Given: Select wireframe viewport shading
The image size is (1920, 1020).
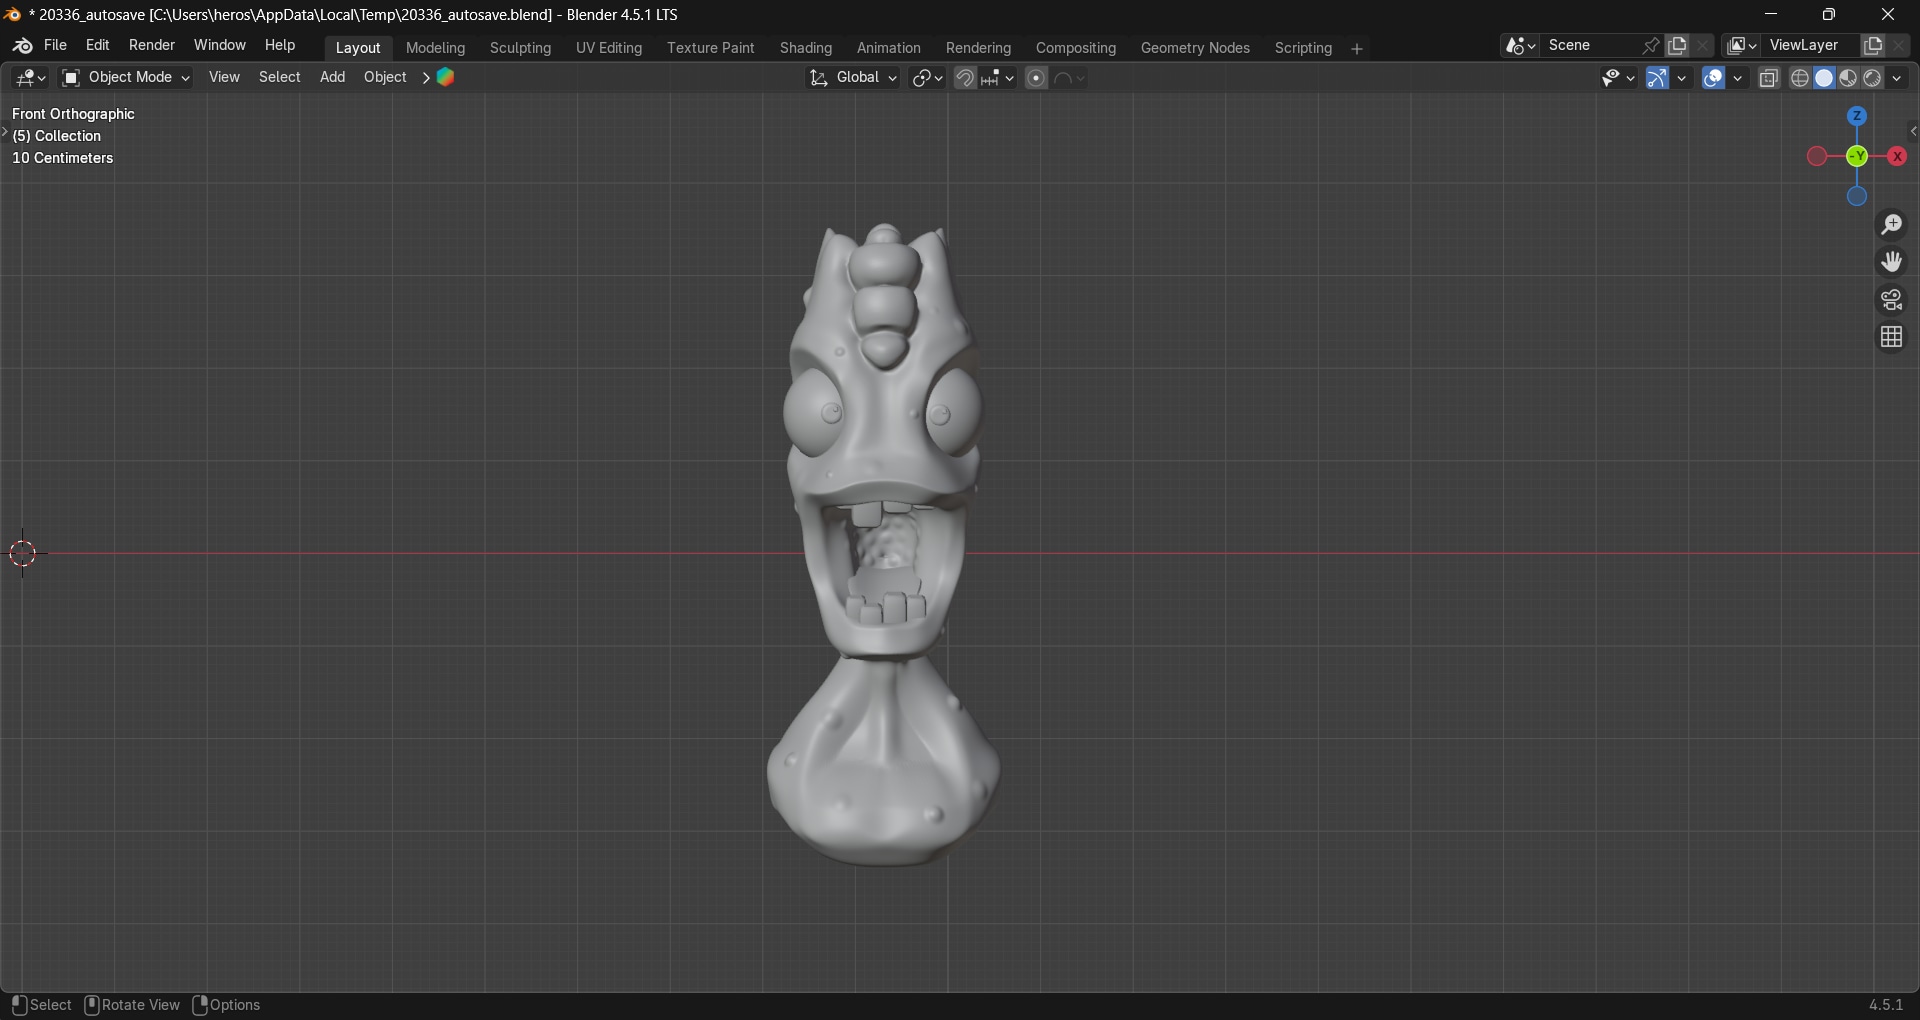Looking at the screenshot, I should (1800, 78).
